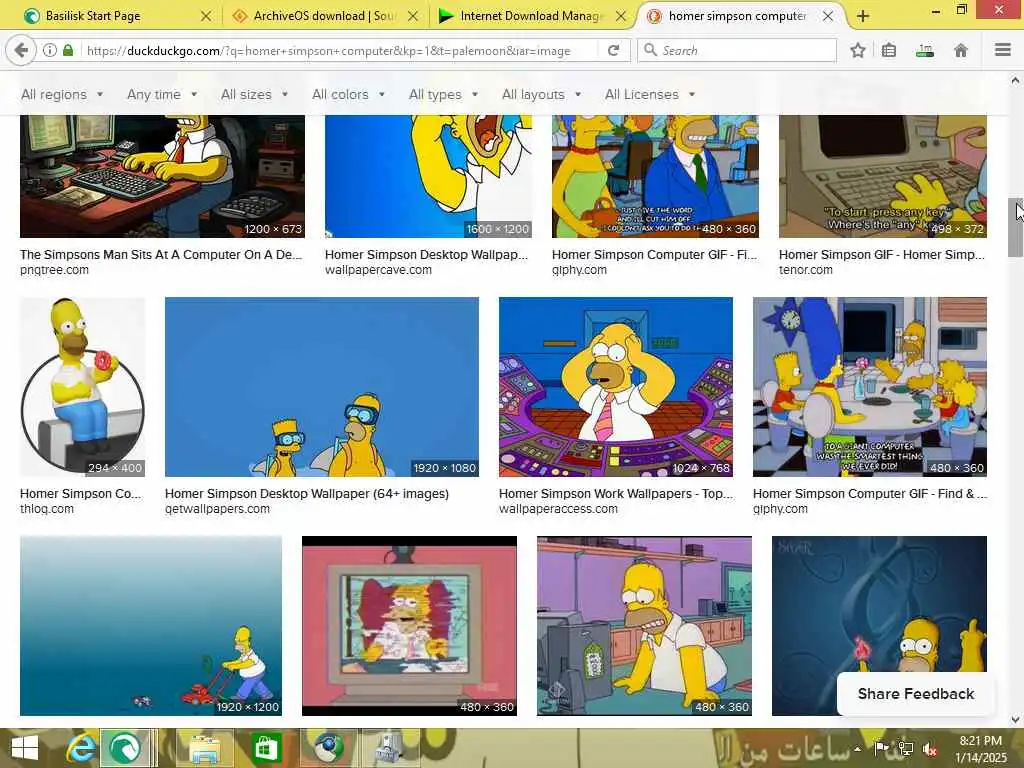1024x768 pixels.
Task: Click the Share Feedback button
Action: [916, 694]
